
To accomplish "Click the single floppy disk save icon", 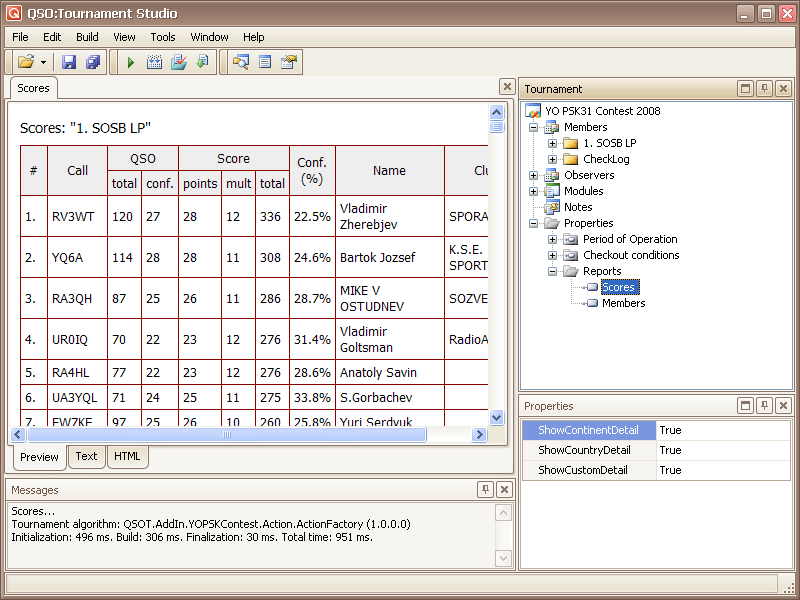I will pos(70,62).
